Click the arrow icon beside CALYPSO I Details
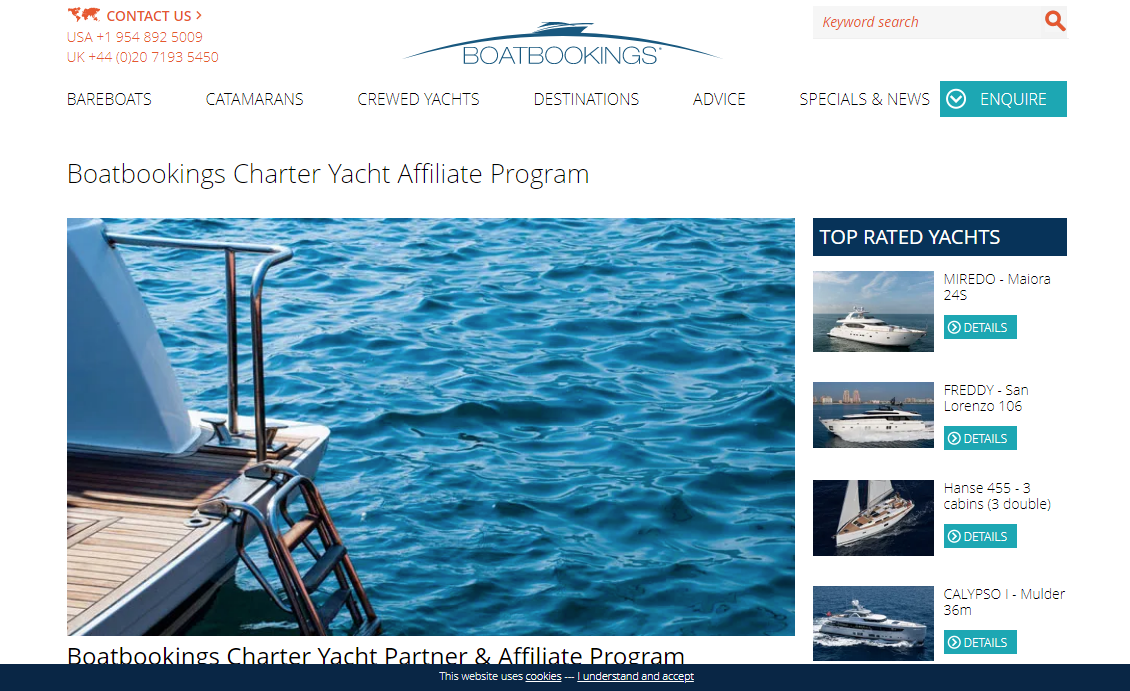1130x691 pixels. pyautogui.click(x=954, y=643)
